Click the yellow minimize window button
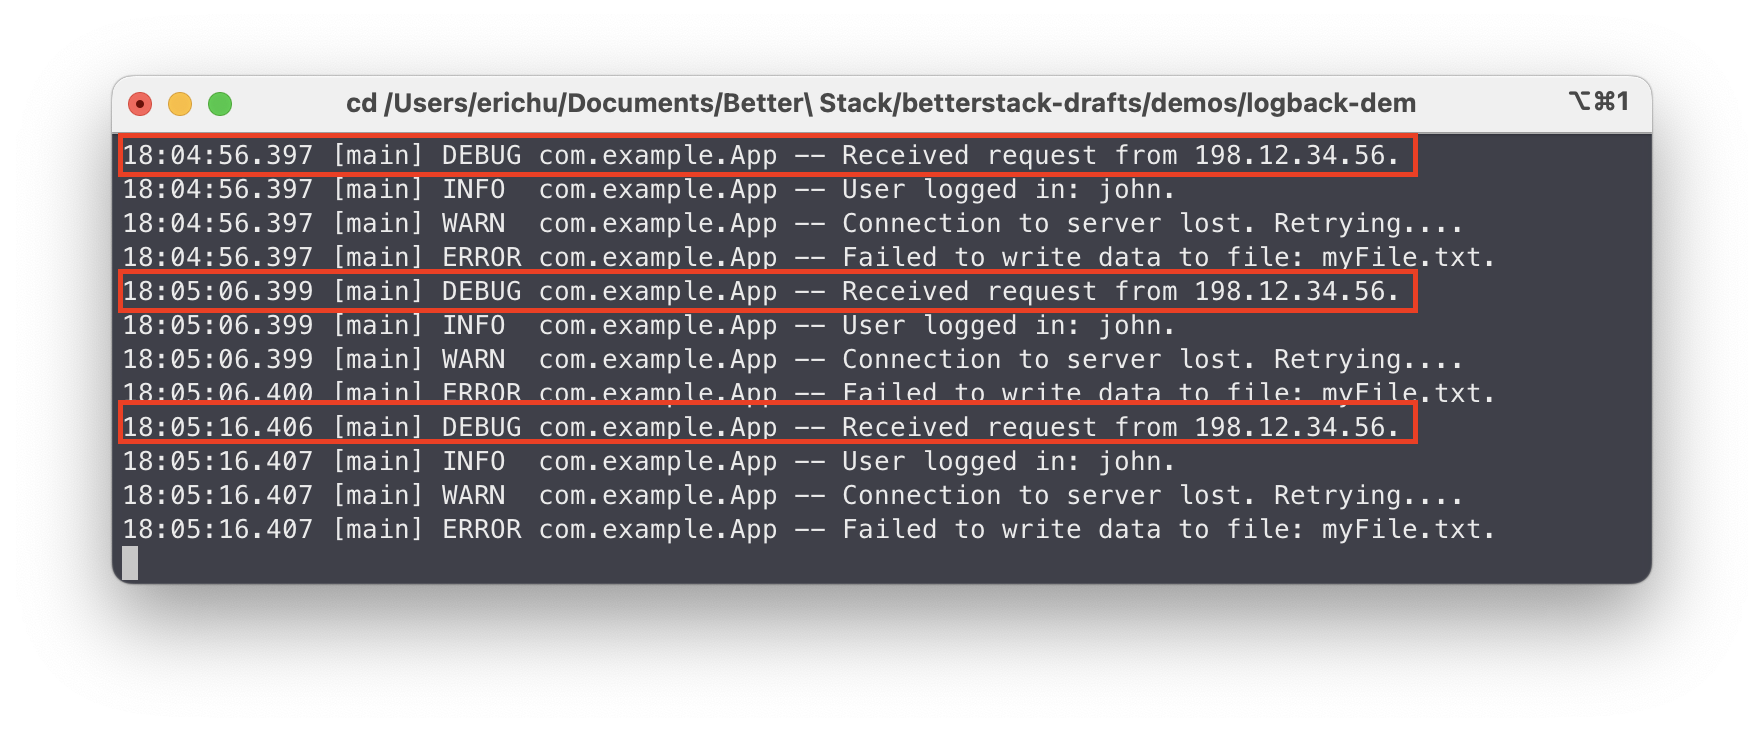 click(x=180, y=104)
